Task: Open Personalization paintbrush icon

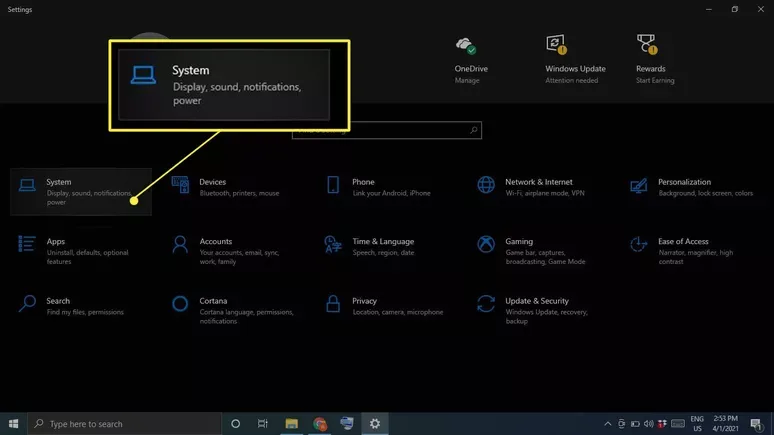Action: [639, 186]
